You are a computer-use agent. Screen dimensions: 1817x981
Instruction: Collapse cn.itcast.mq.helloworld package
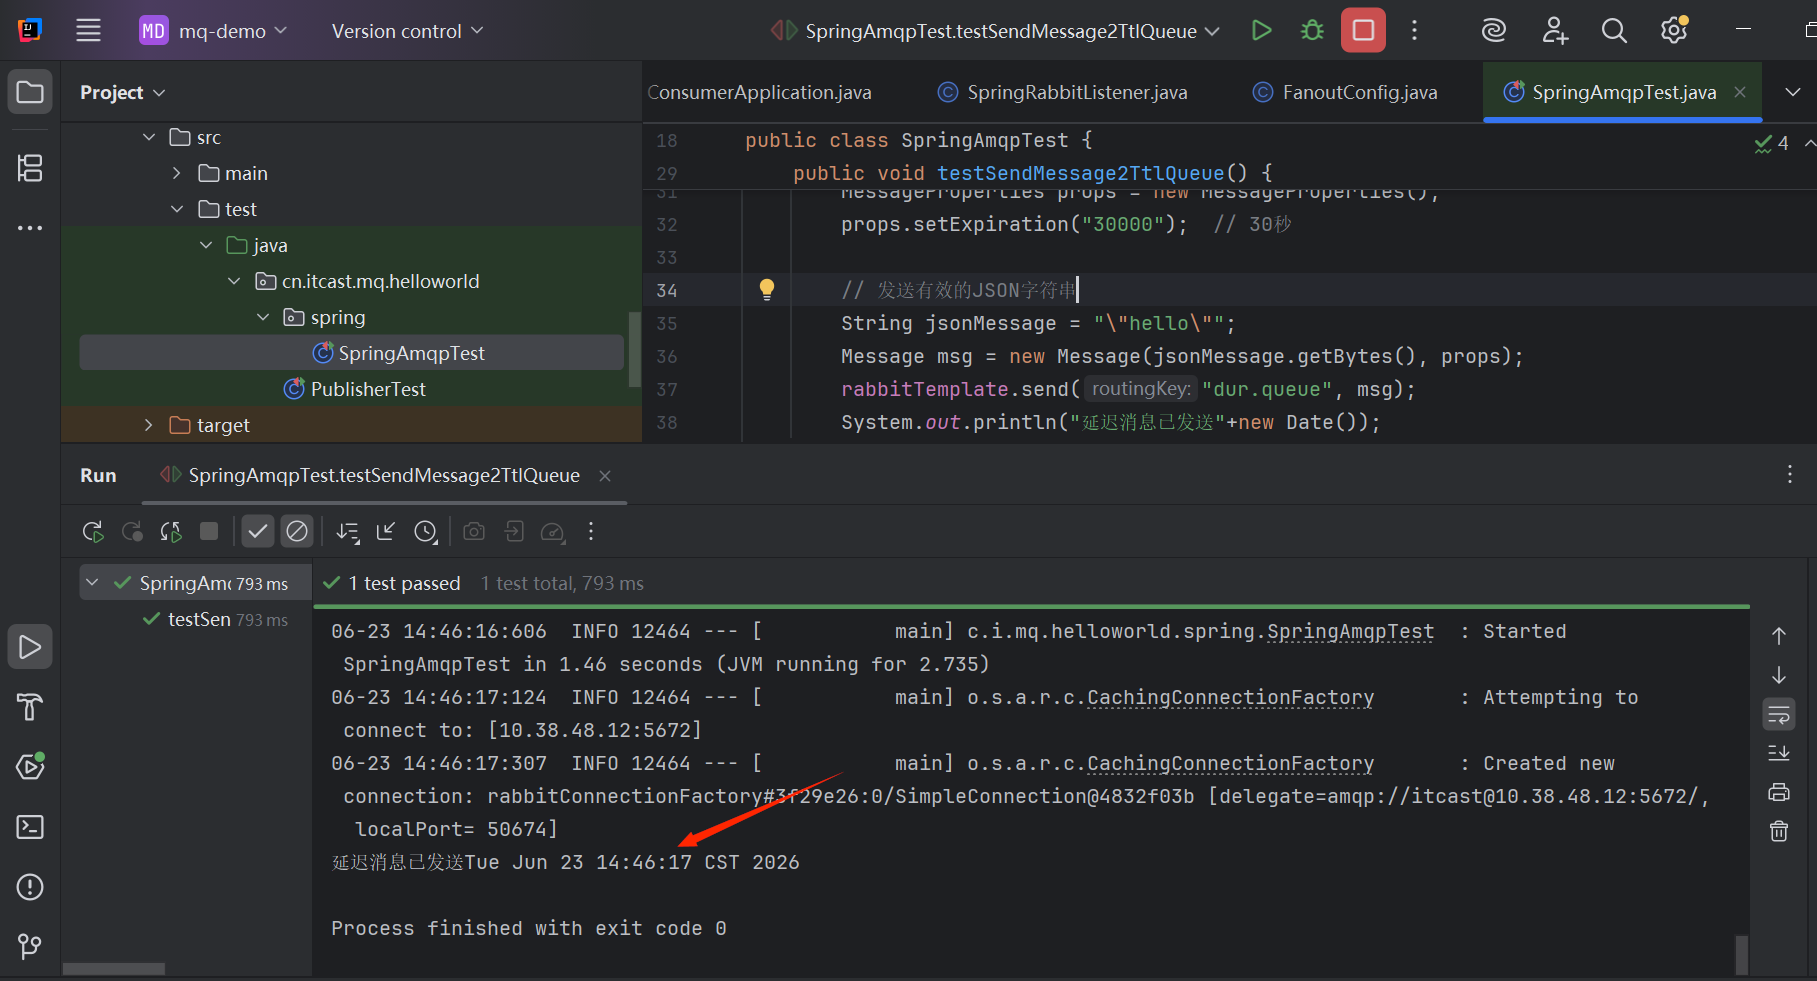234,281
